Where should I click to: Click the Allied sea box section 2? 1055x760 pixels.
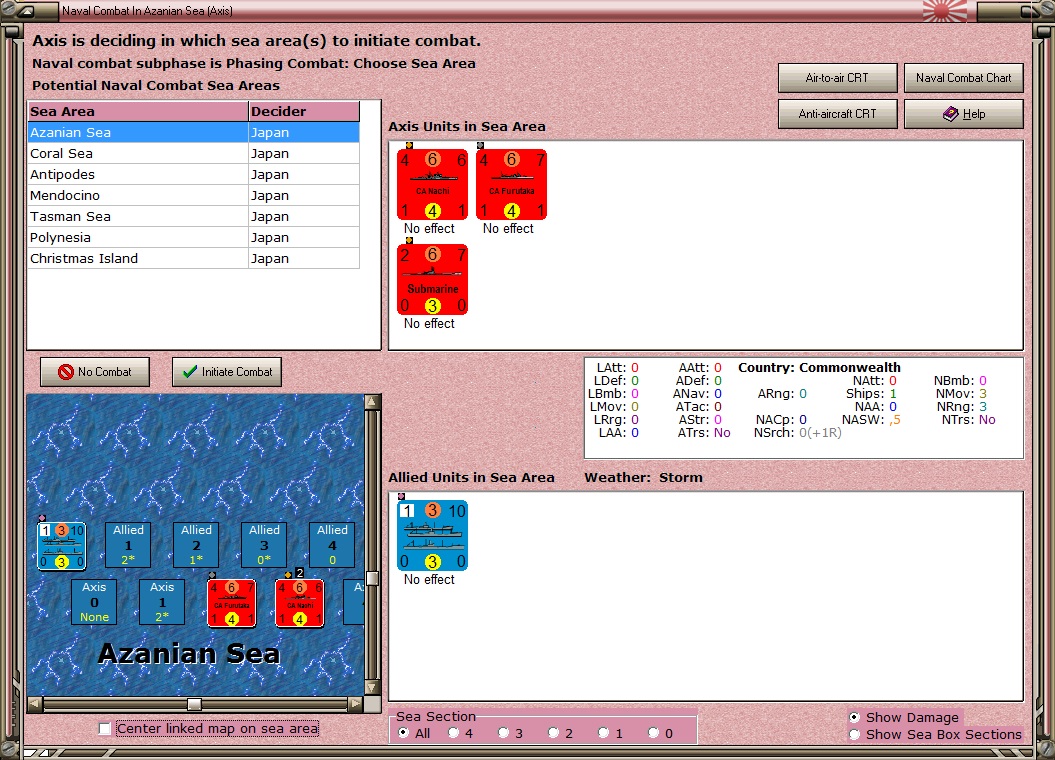point(196,545)
